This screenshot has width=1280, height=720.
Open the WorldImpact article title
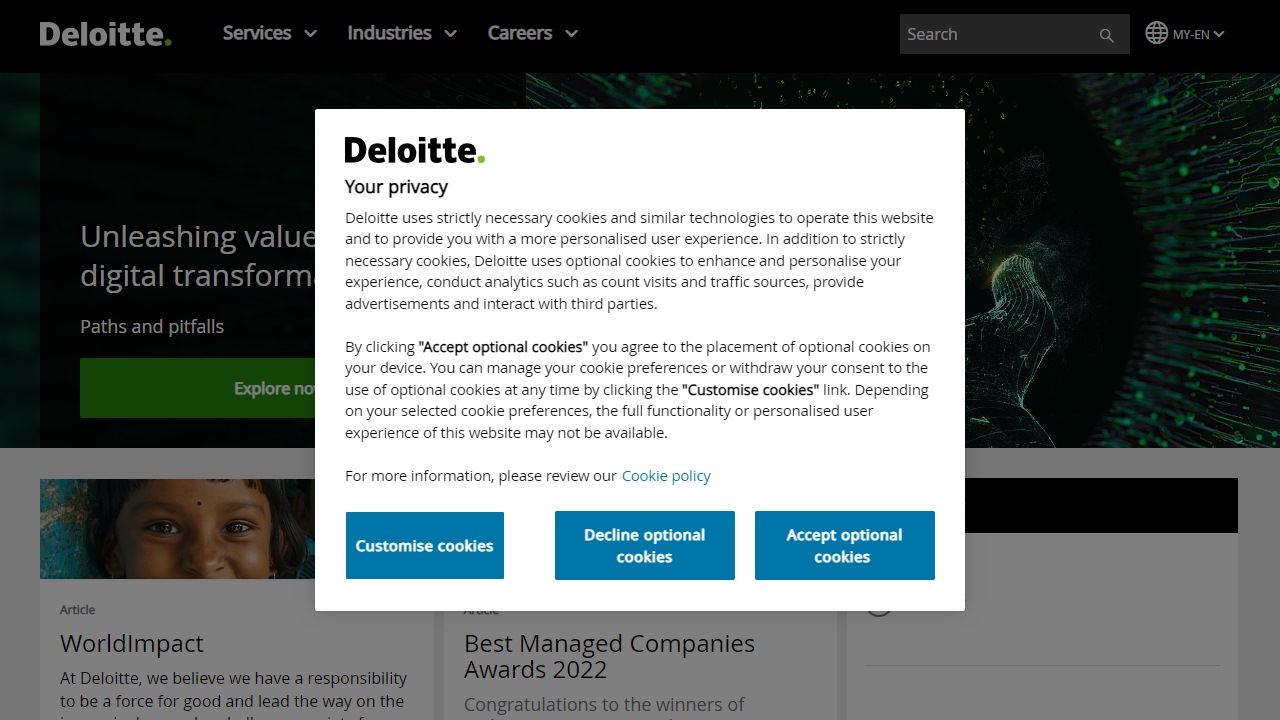[x=132, y=643]
